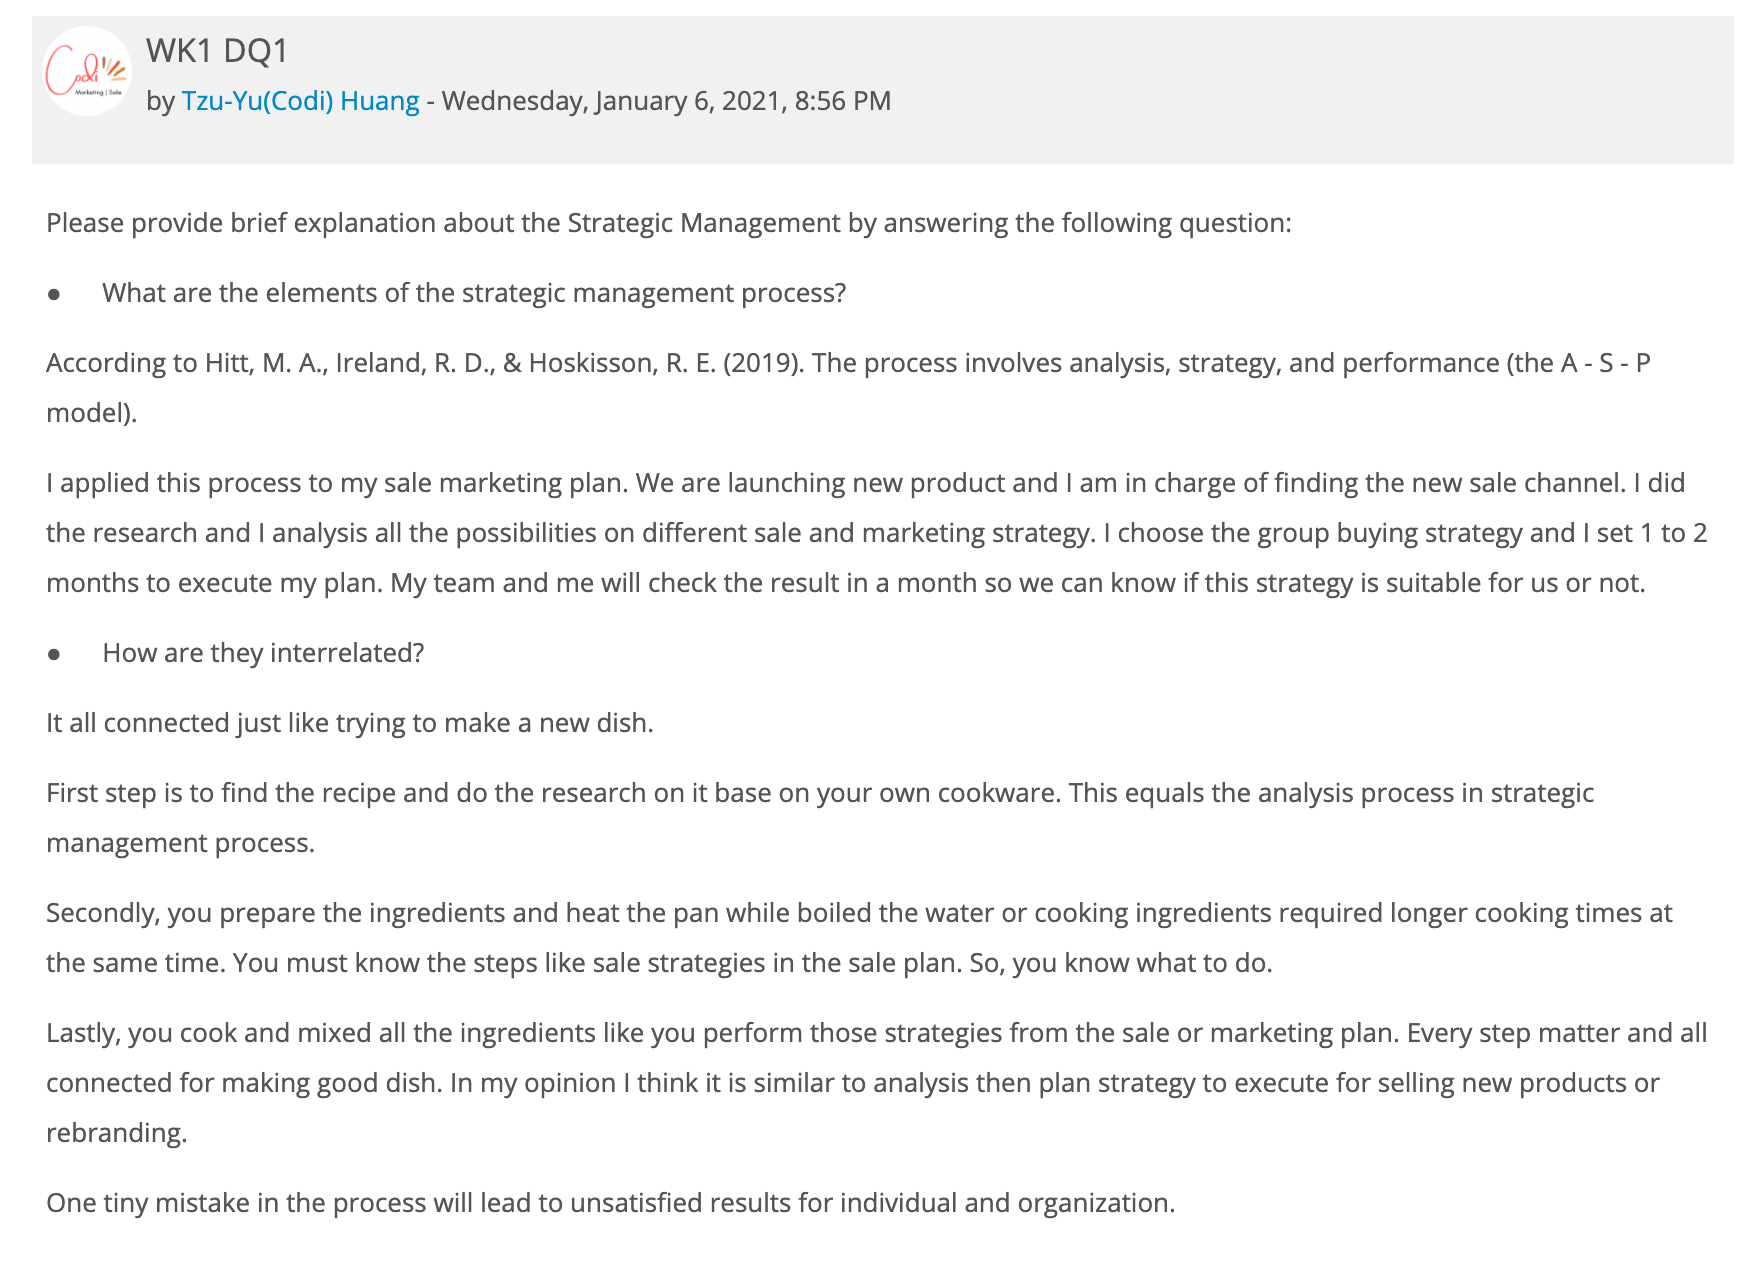Screen dimensions: 1752x1272
Task: Open Tzu-Yu(Codi) Huang's profile link
Action: click(300, 101)
